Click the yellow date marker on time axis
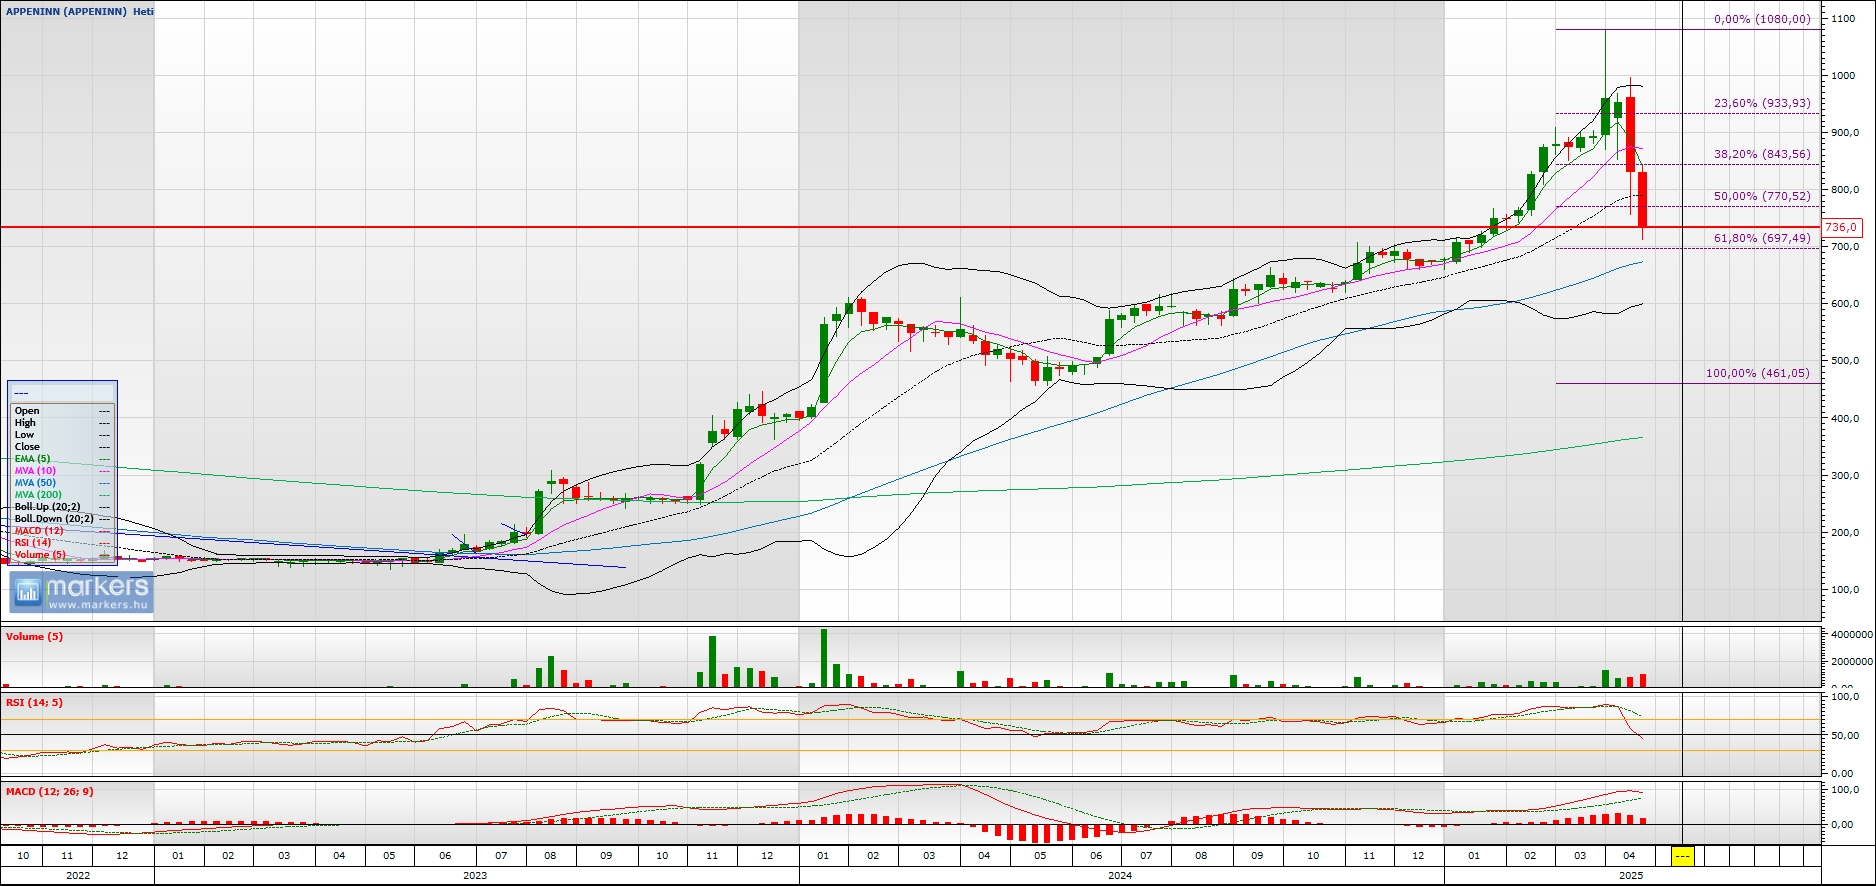This screenshot has height=886, width=1876. [1683, 856]
